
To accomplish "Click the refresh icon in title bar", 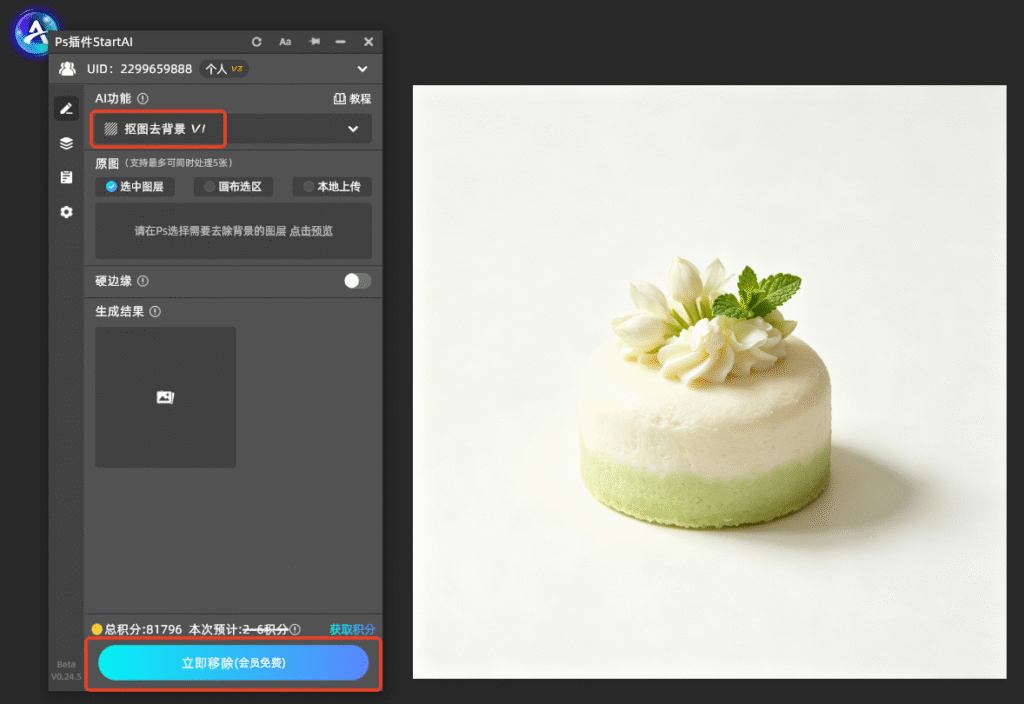I will 257,42.
